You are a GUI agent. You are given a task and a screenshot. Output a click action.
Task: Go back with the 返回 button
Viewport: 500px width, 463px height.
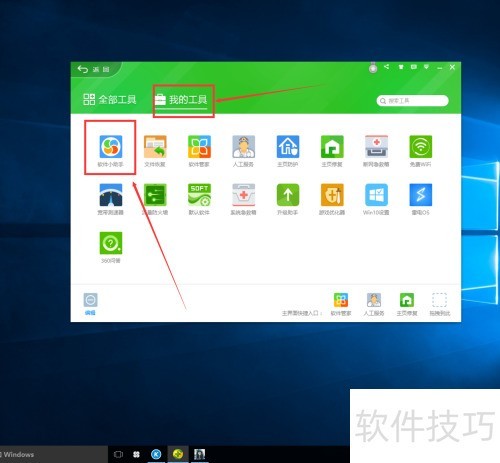(93, 69)
